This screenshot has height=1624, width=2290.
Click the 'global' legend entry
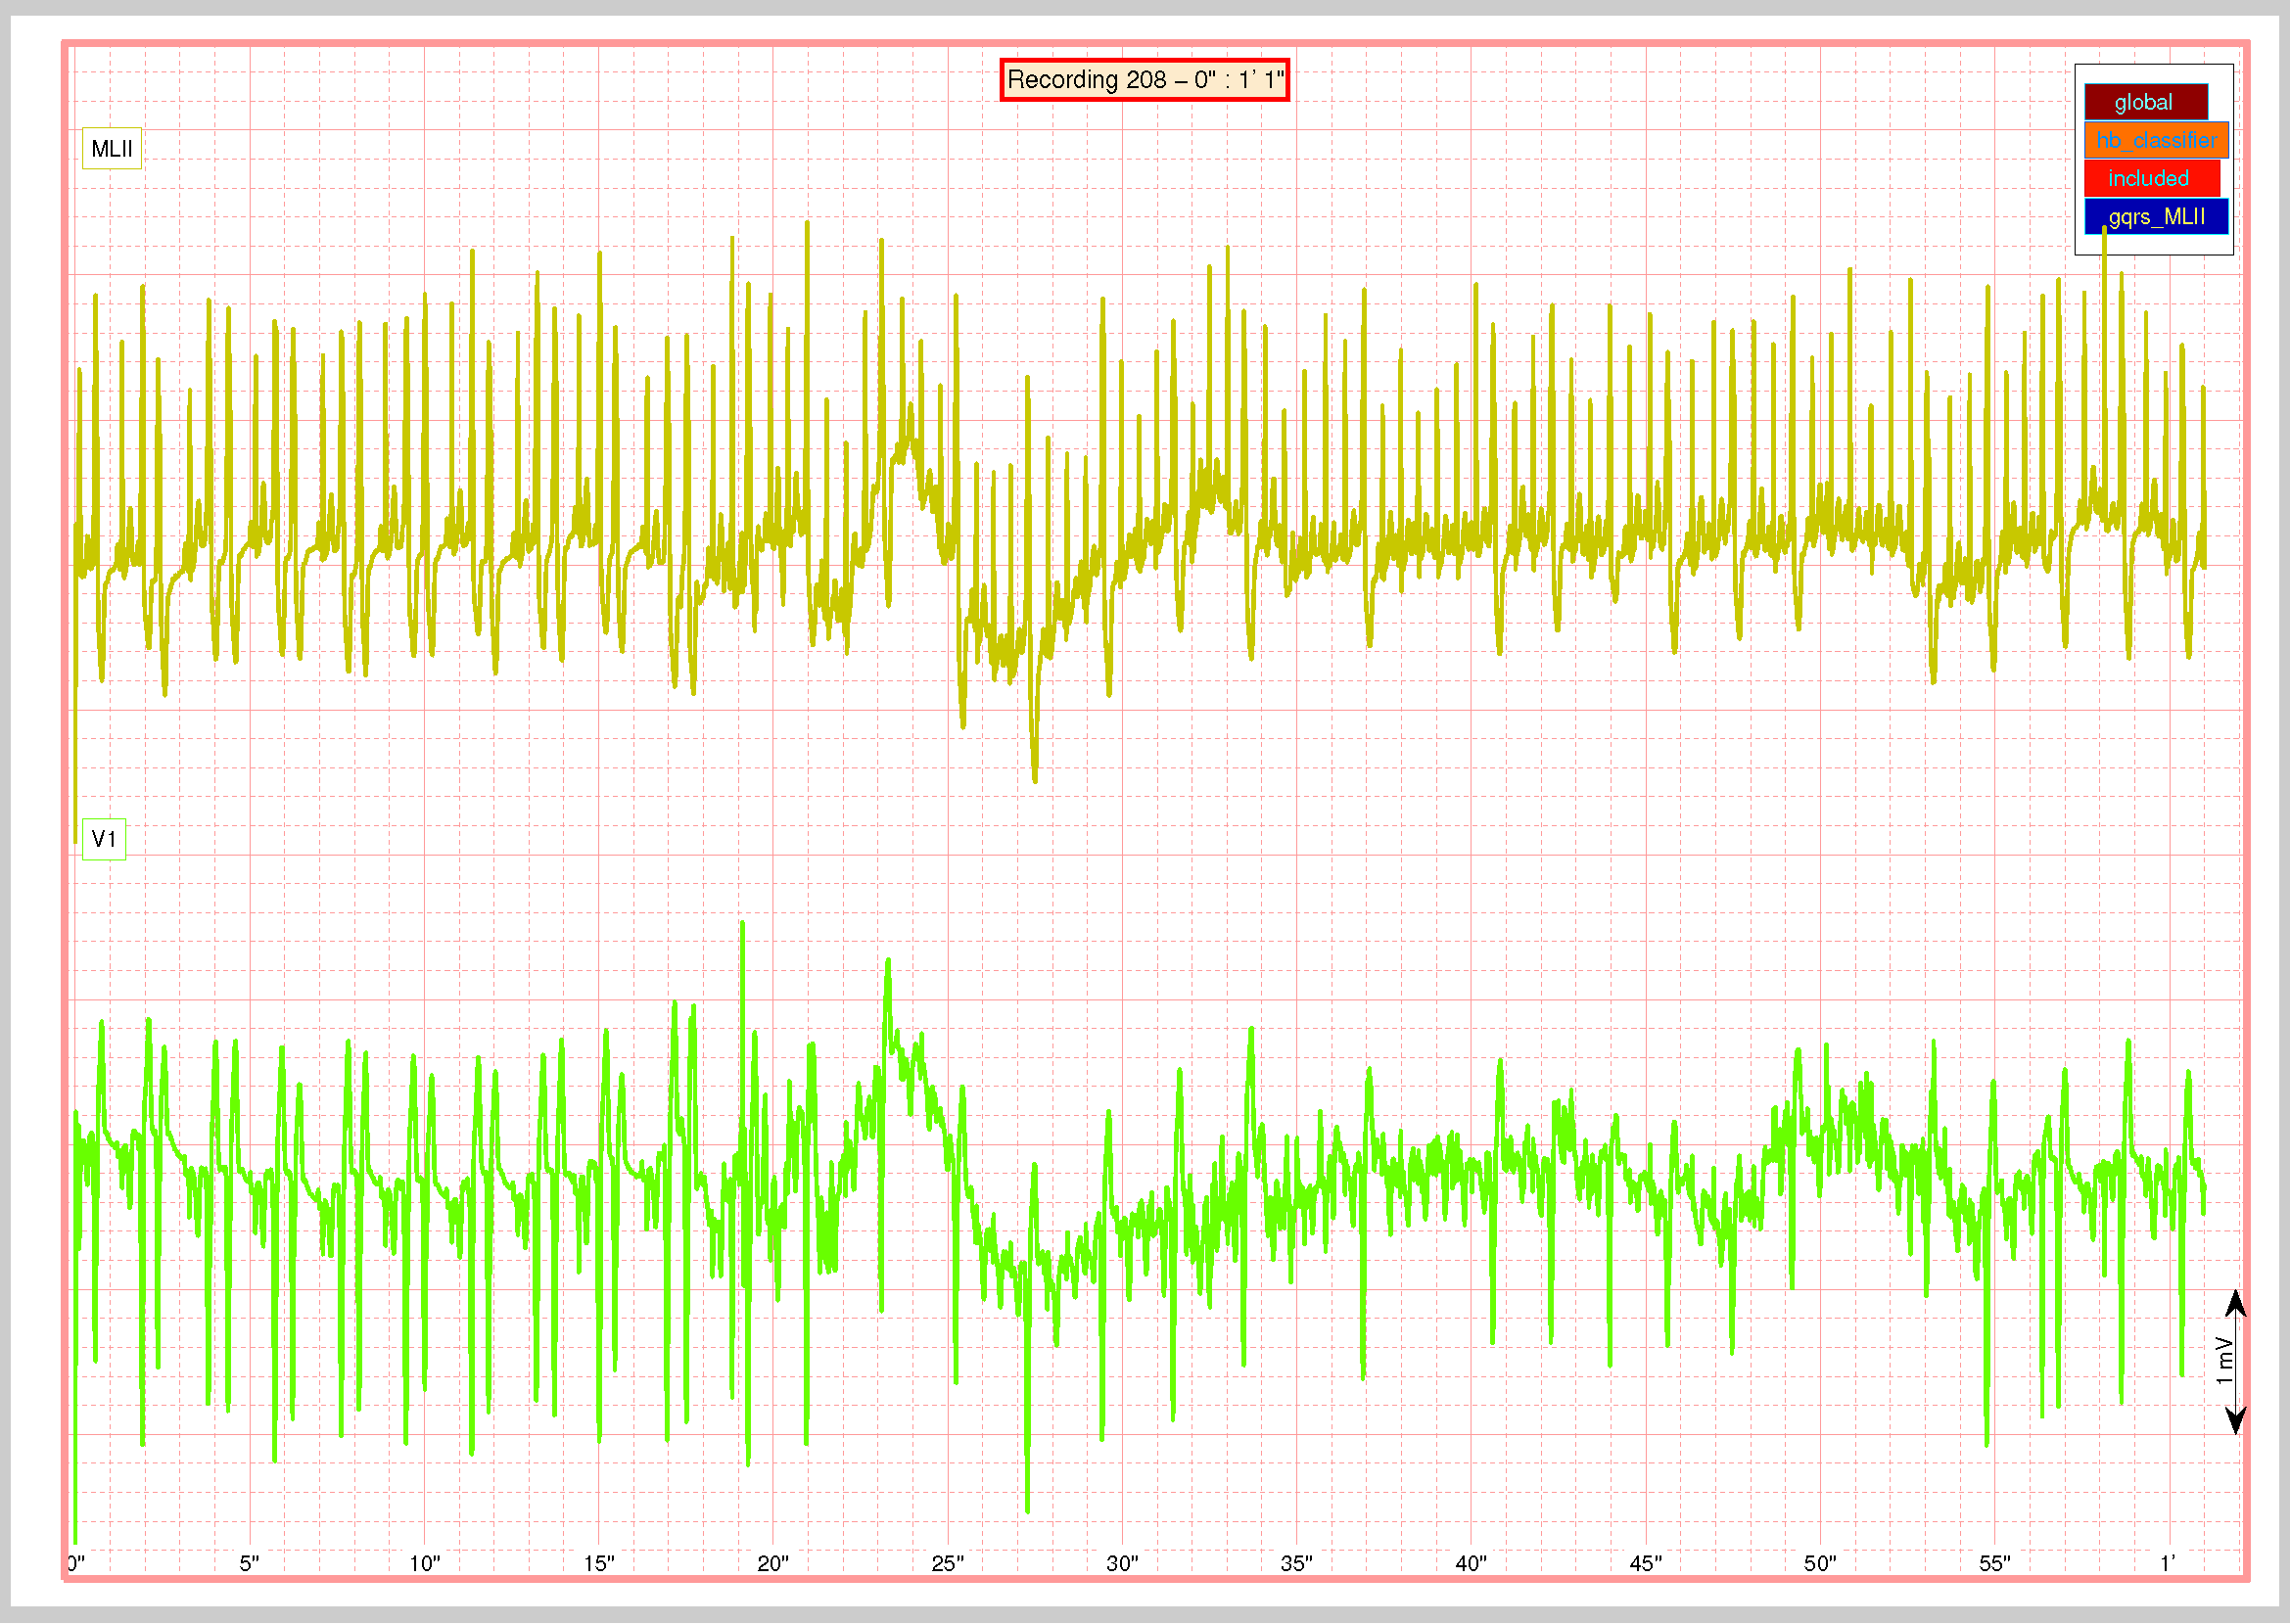coord(2145,102)
